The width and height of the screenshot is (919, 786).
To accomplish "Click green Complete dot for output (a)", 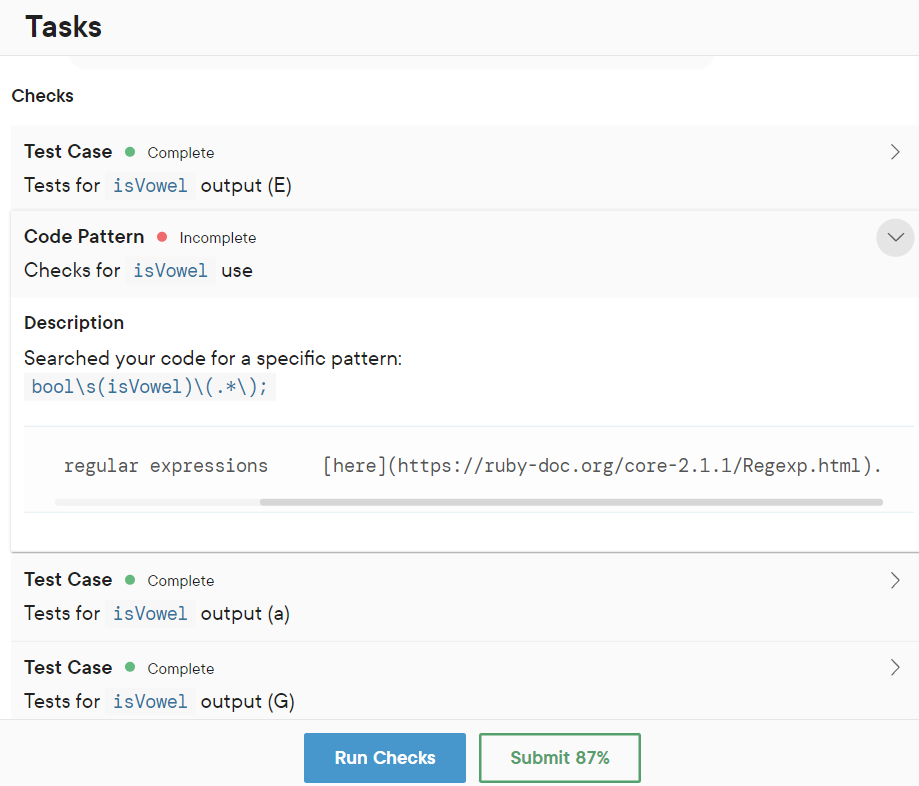I will pyautogui.click(x=130, y=580).
